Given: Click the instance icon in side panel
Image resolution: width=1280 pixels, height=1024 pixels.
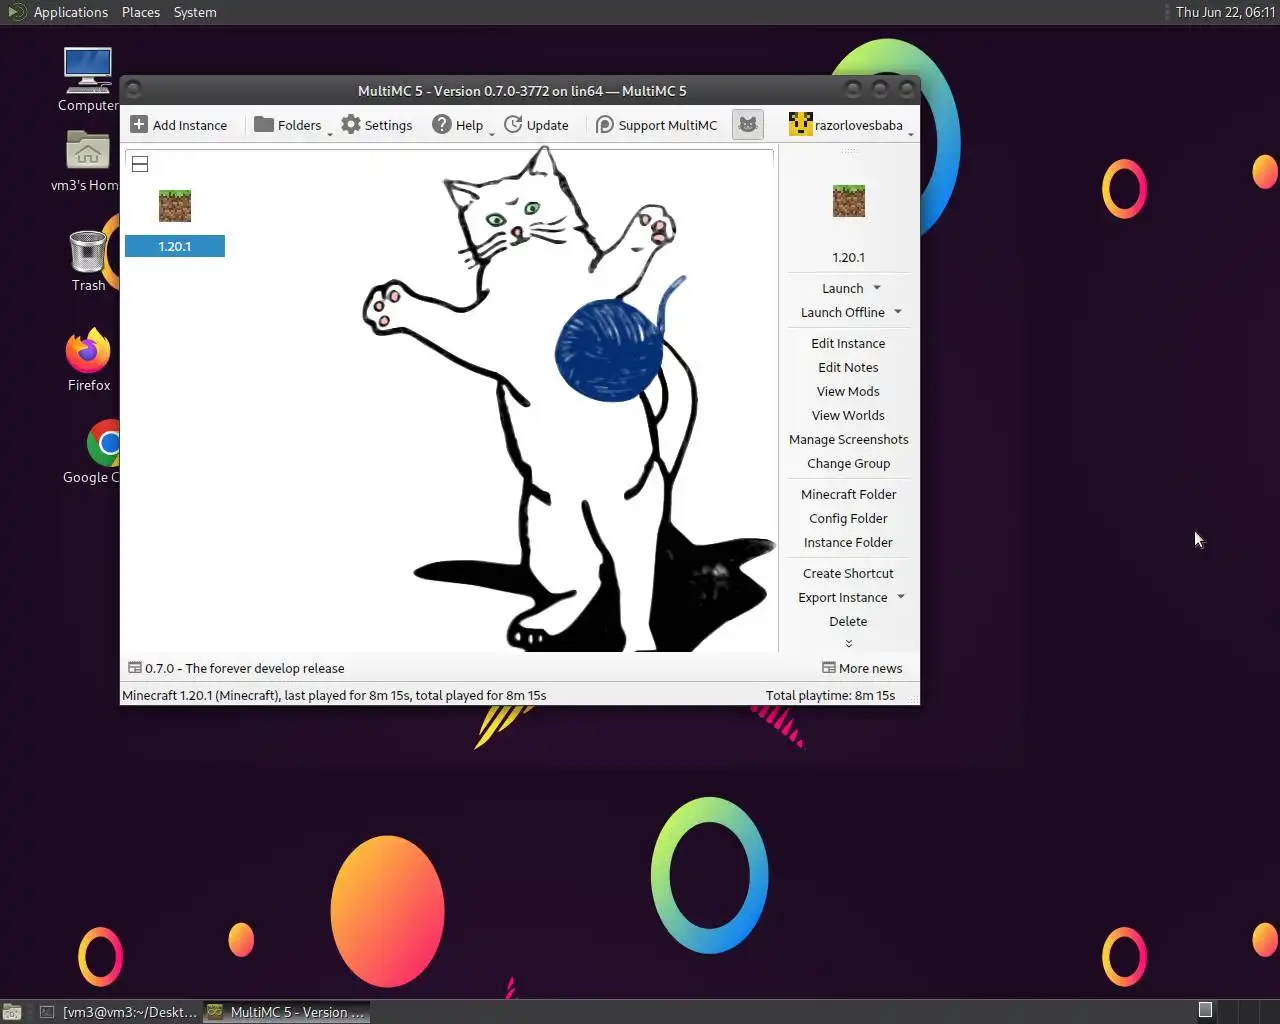Looking at the screenshot, I should point(849,201).
